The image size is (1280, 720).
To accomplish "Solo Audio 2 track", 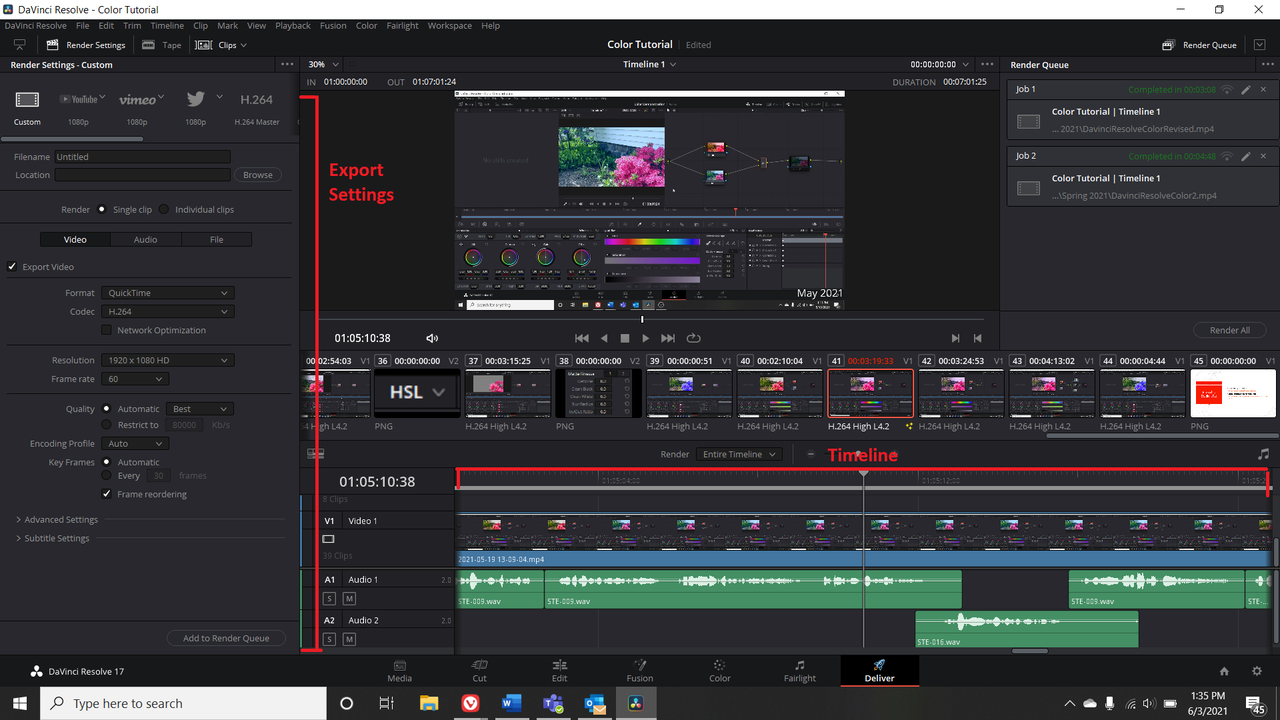I will click(329, 638).
